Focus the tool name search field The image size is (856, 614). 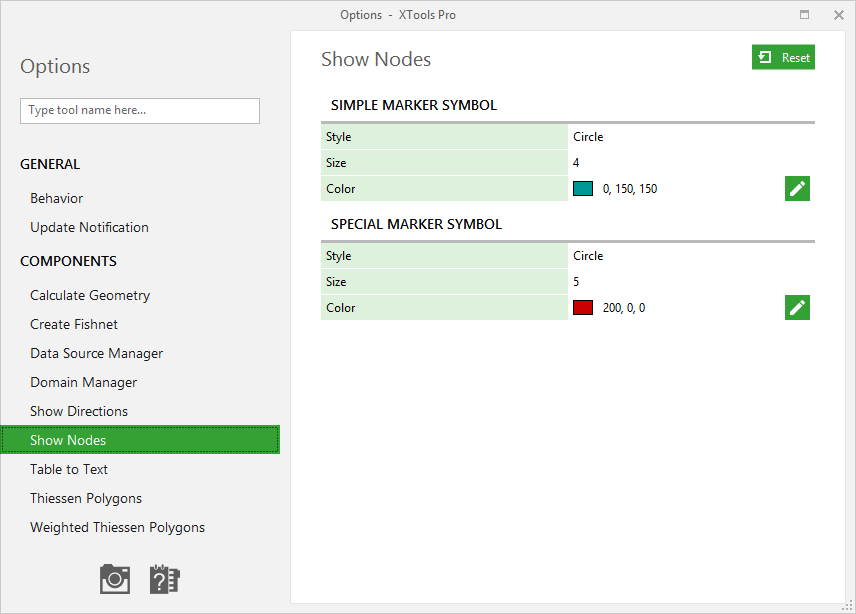[x=140, y=111]
